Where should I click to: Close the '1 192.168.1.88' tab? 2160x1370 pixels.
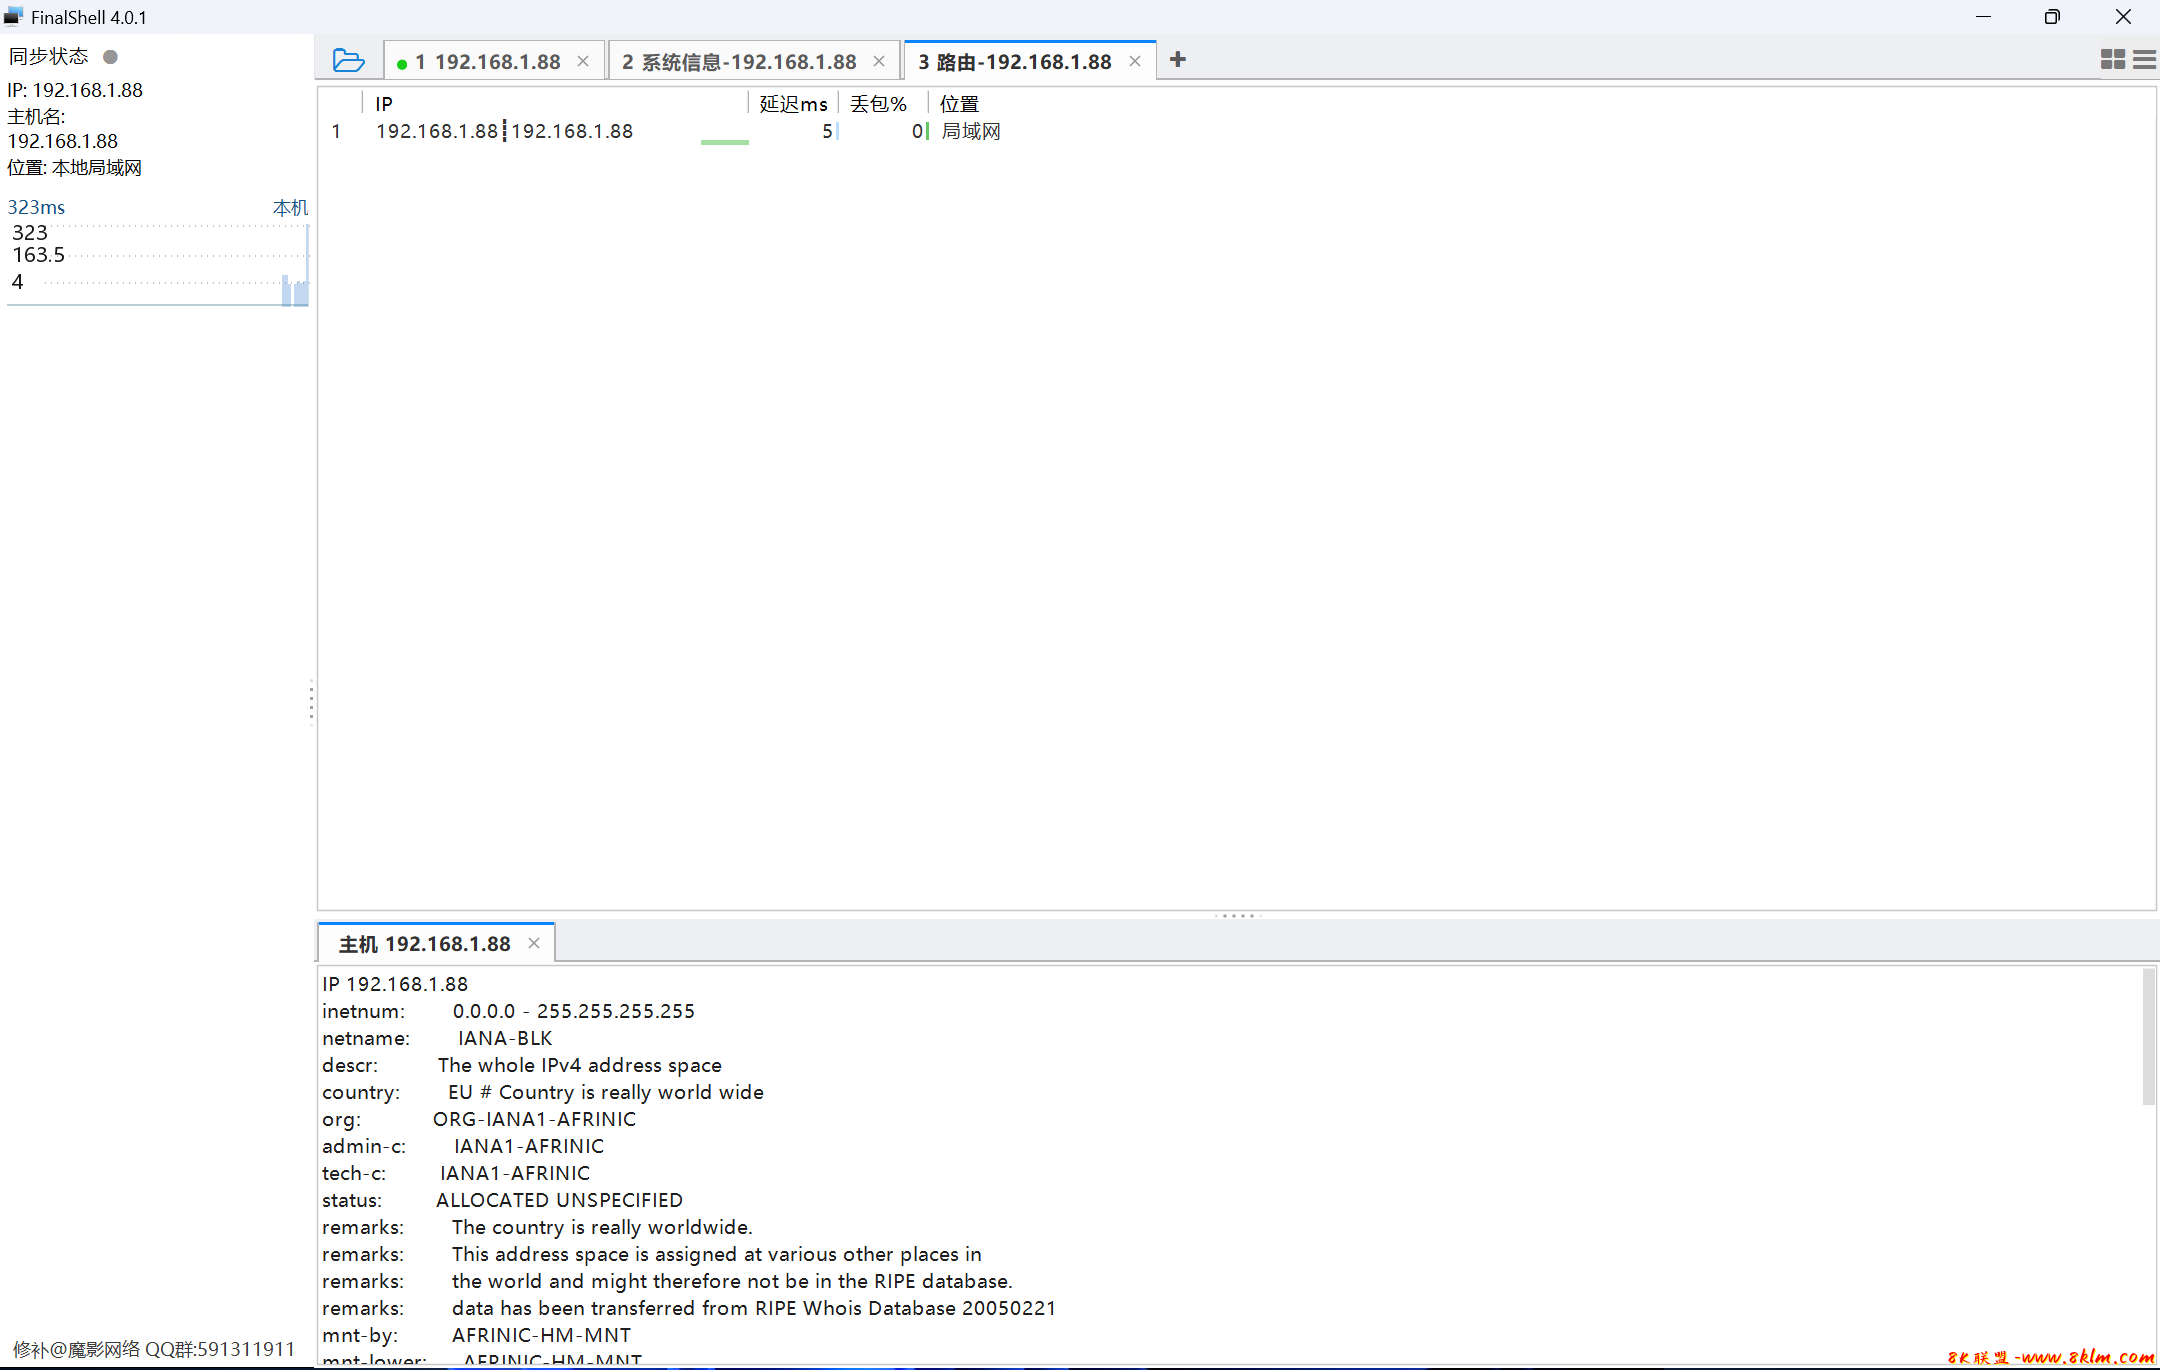click(x=583, y=61)
